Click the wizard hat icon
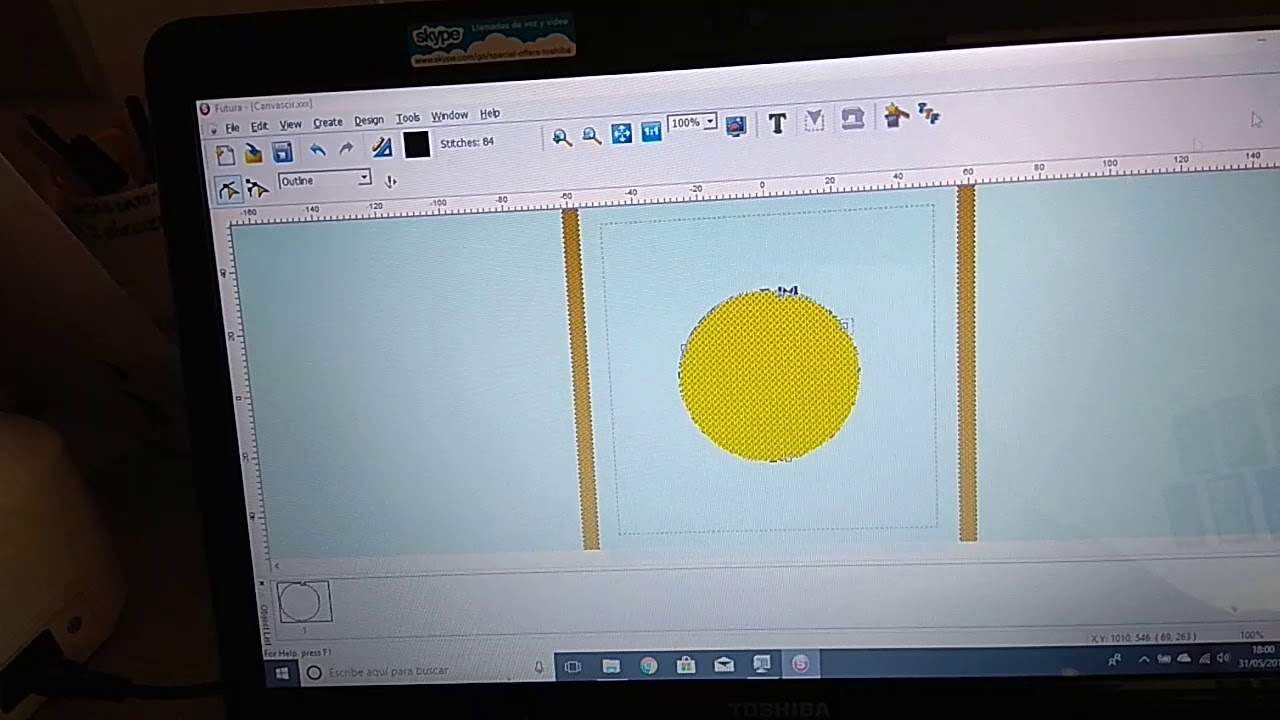Screen dimensions: 1280x720 click(x=896, y=116)
